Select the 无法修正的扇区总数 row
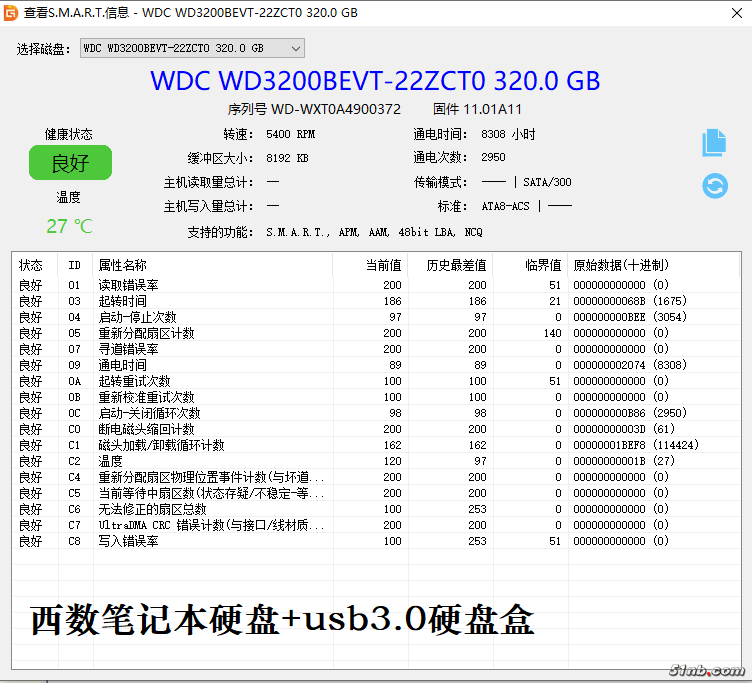Viewport: 752px width, 683px height. (376, 509)
